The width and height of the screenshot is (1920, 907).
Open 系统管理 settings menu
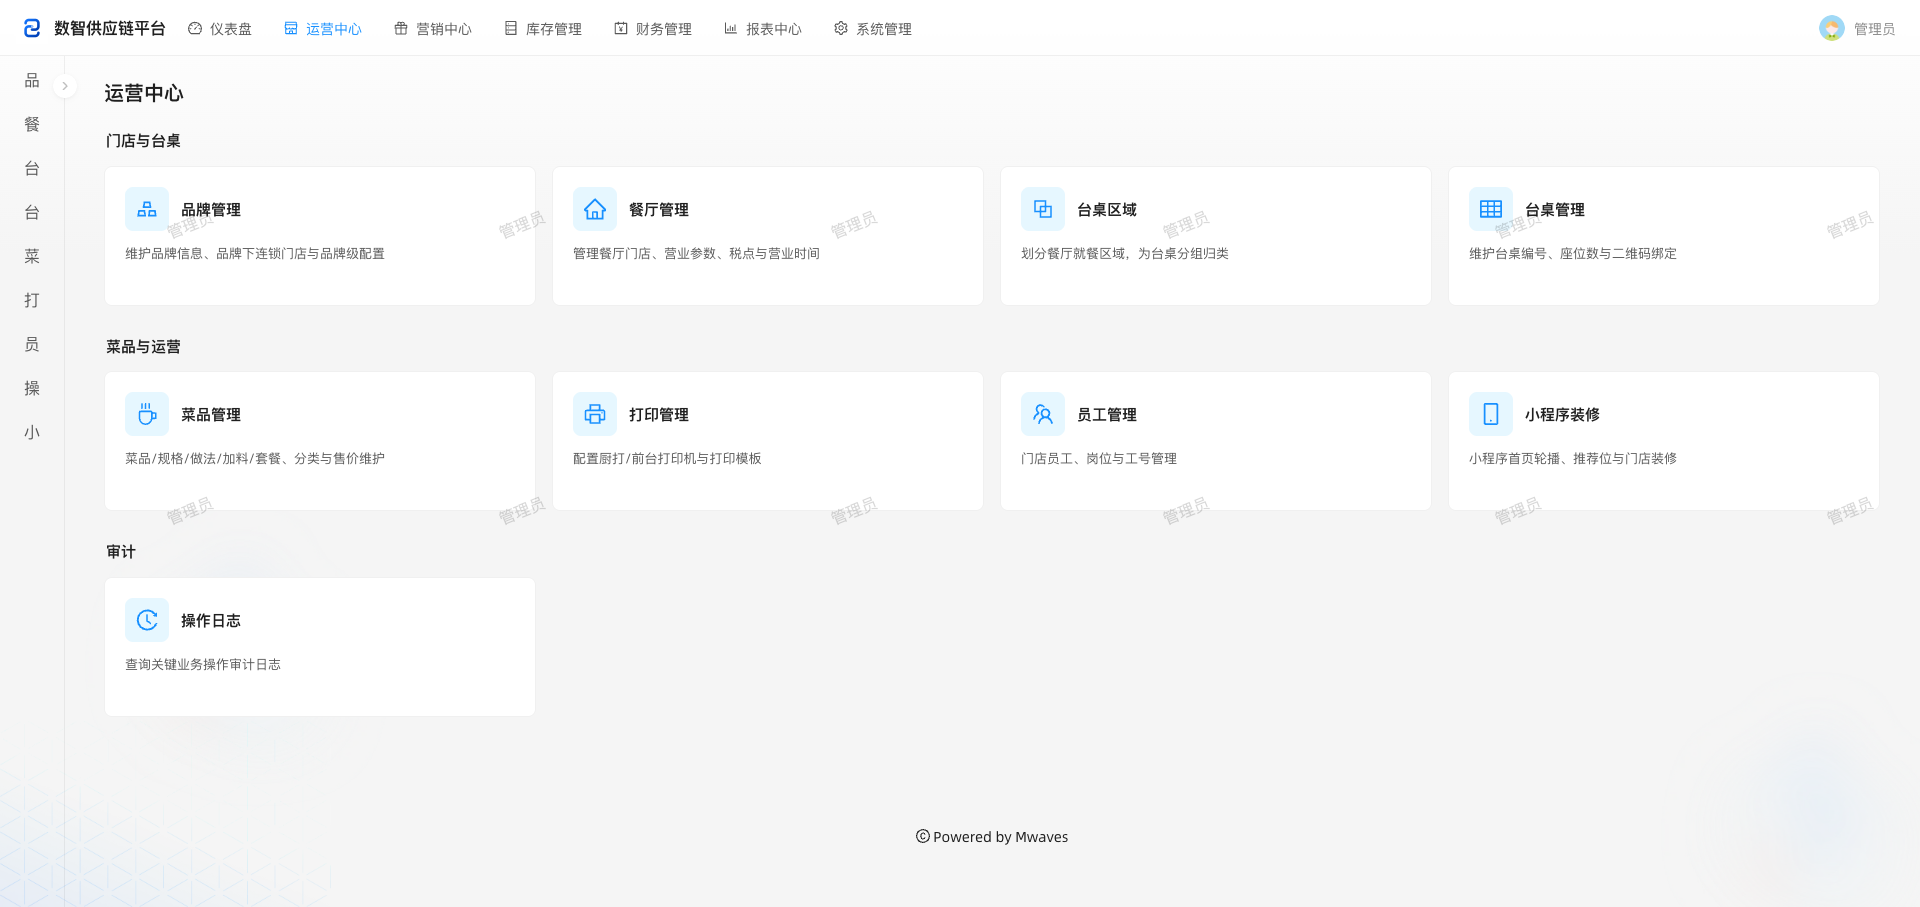coord(873,29)
